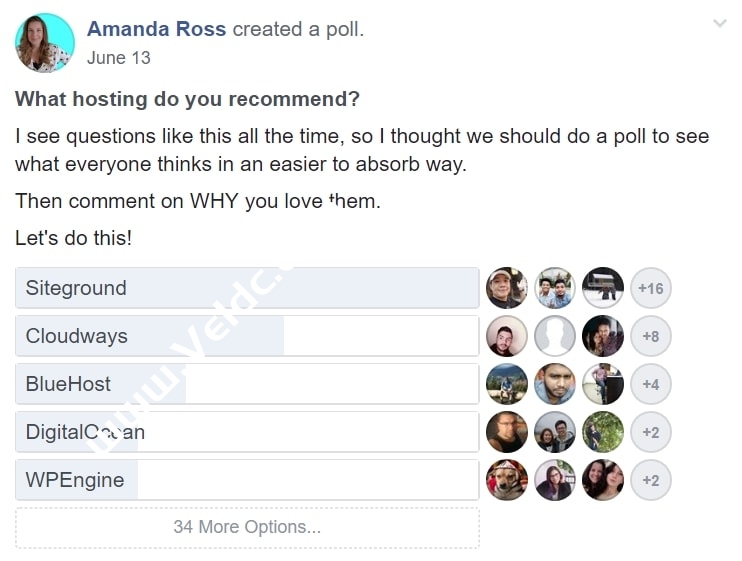Open the Amanda Ross profile link
The image size is (742, 561).
(157, 29)
